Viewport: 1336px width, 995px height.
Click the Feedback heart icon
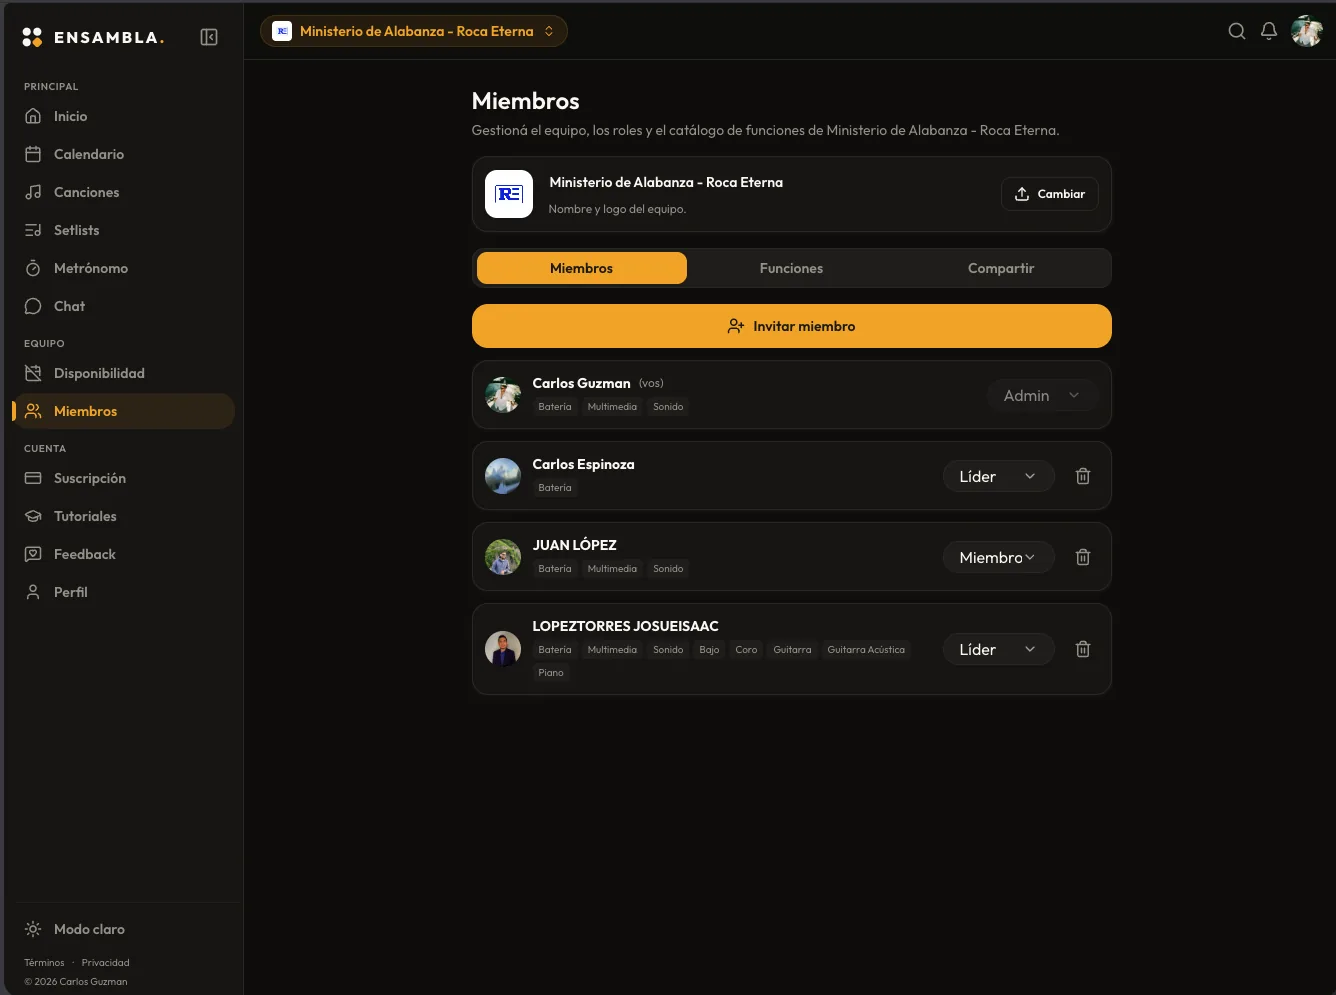tap(33, 554)
